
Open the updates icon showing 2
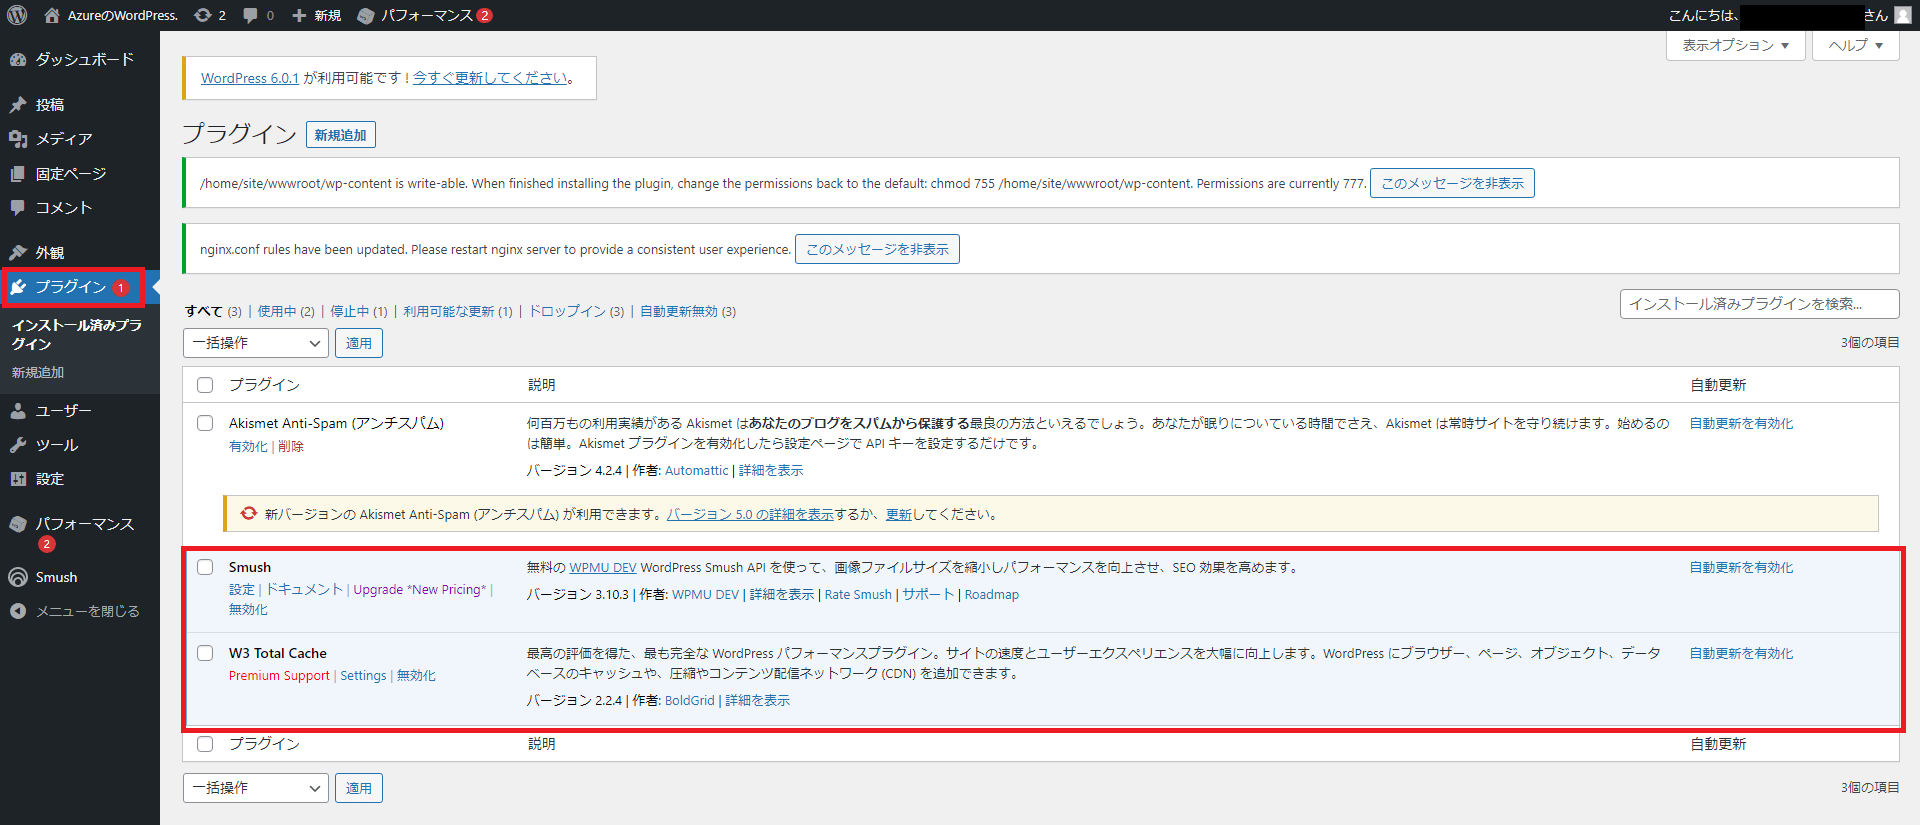click(203, 15)
